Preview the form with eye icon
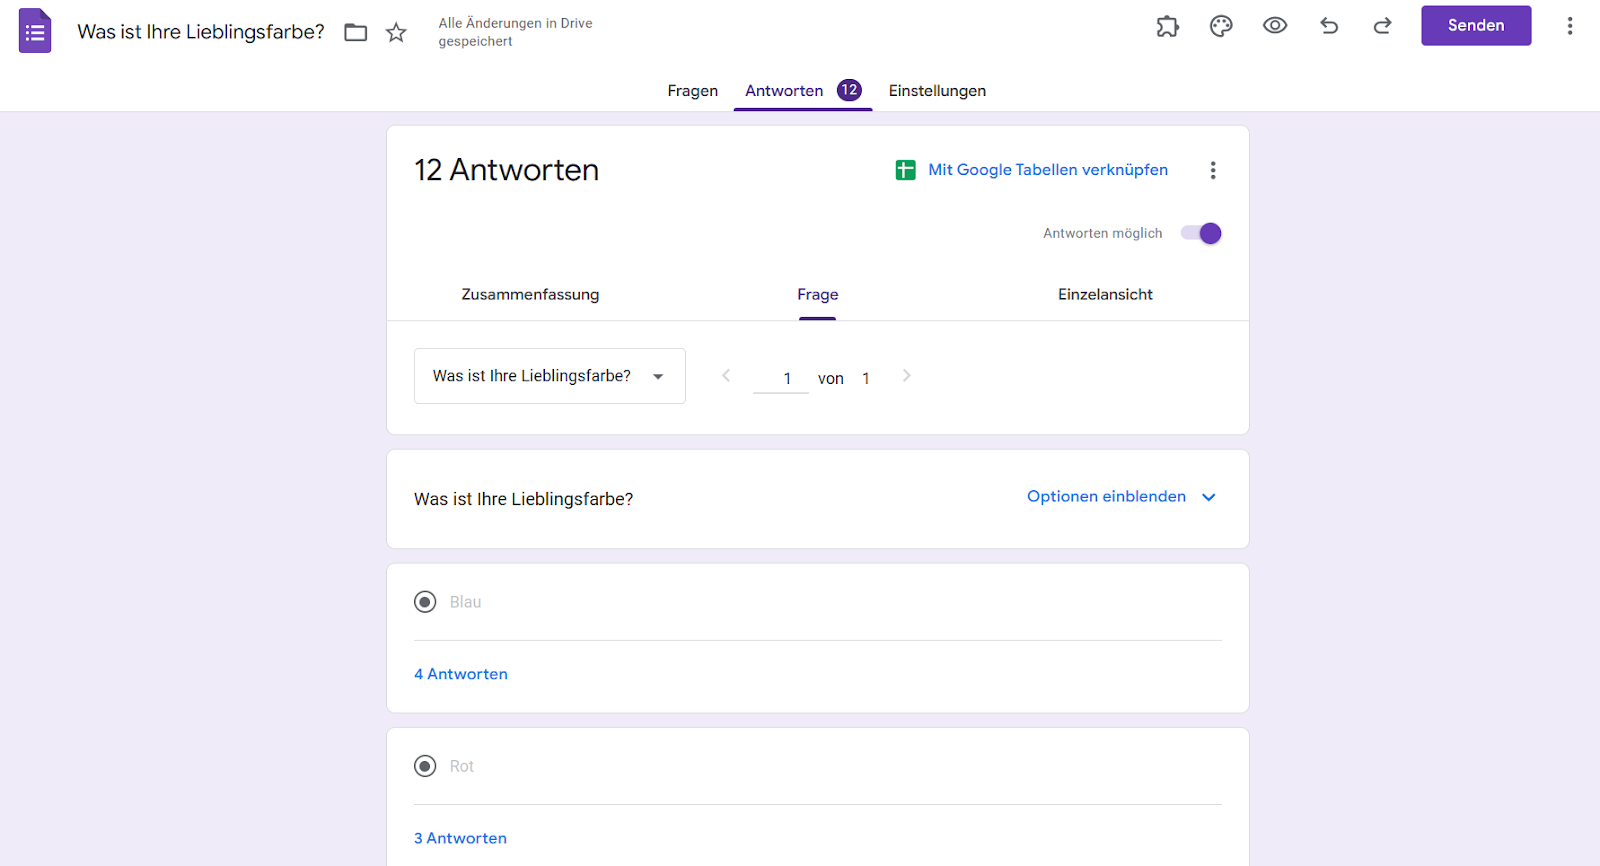 [x=1275, y=26]
